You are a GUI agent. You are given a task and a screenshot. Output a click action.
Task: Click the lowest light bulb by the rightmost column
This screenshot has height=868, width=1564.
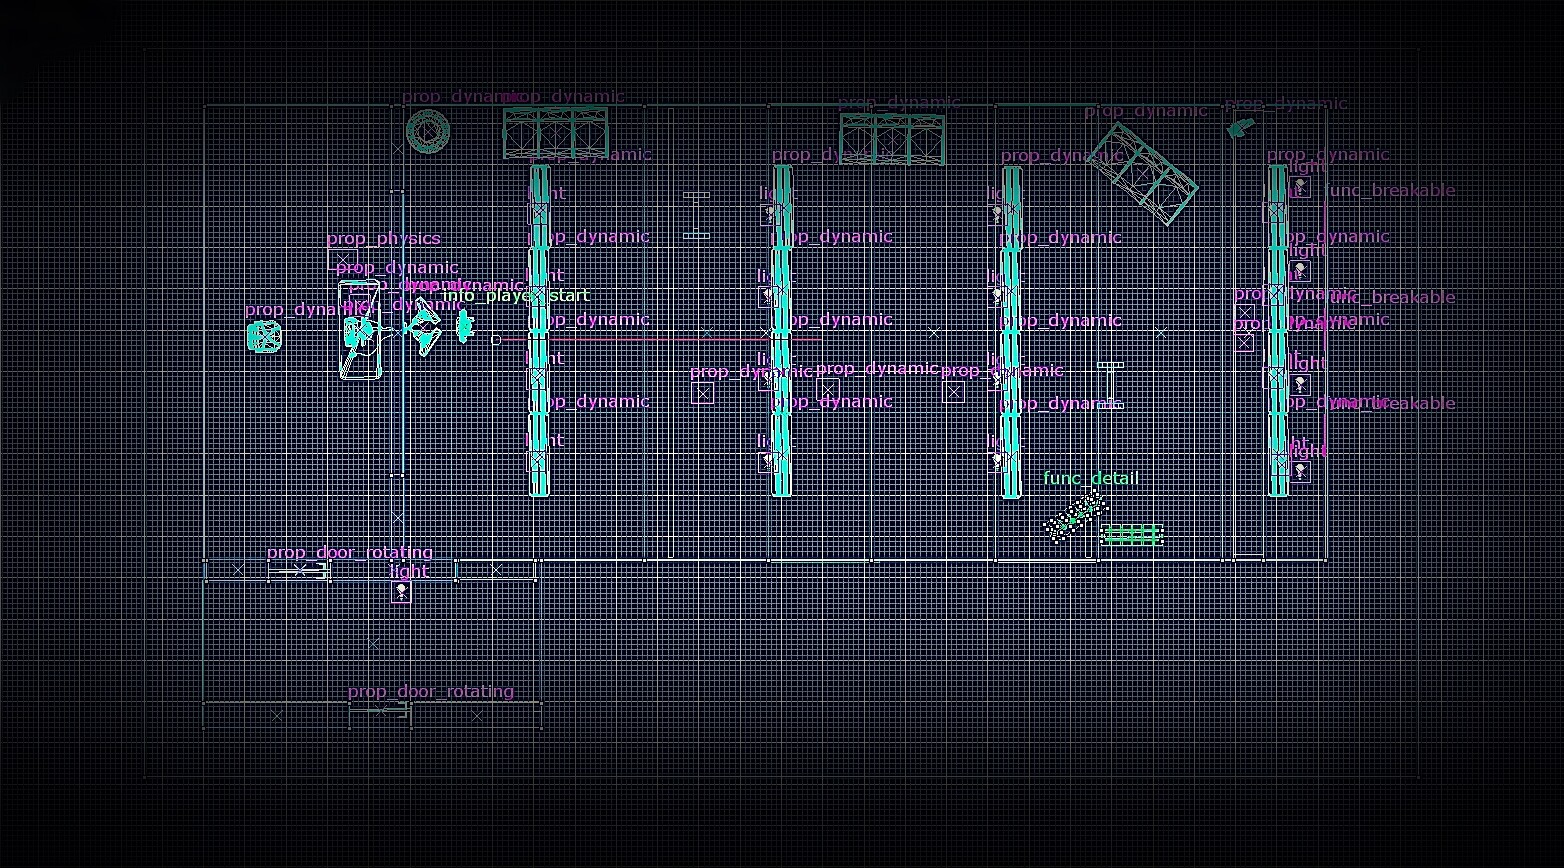tap(1300, 470)
